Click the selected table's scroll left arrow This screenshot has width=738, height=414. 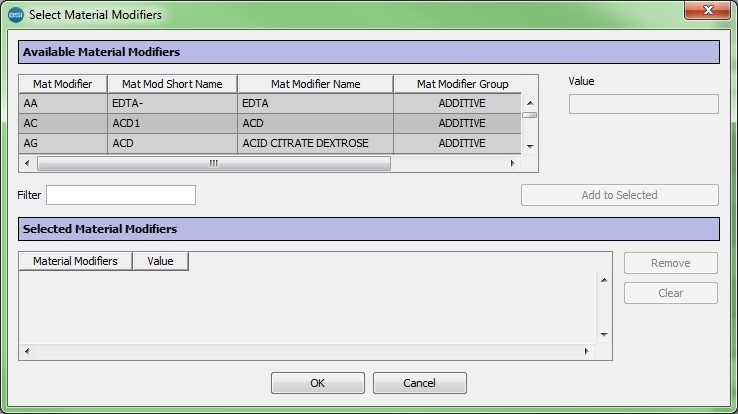[27, 351]
